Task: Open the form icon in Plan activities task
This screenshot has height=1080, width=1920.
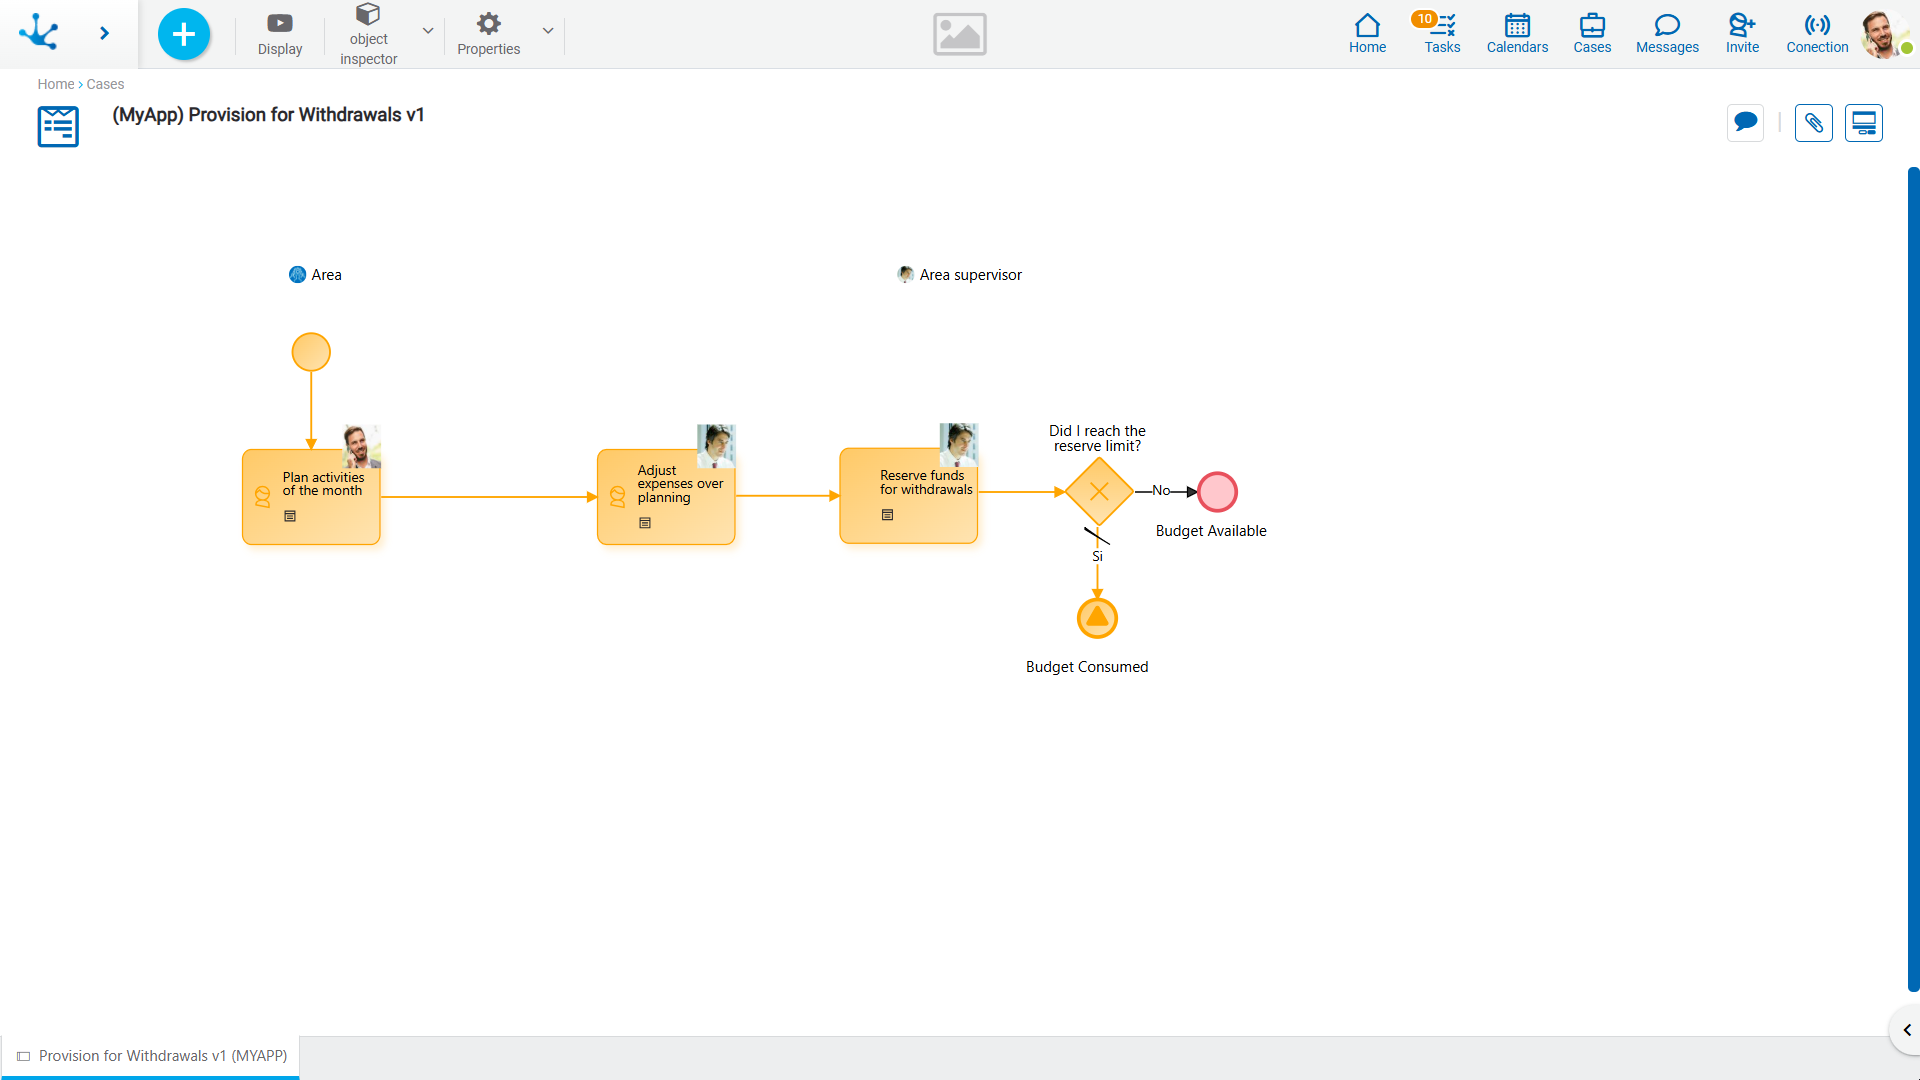Action: pos(290,516)
